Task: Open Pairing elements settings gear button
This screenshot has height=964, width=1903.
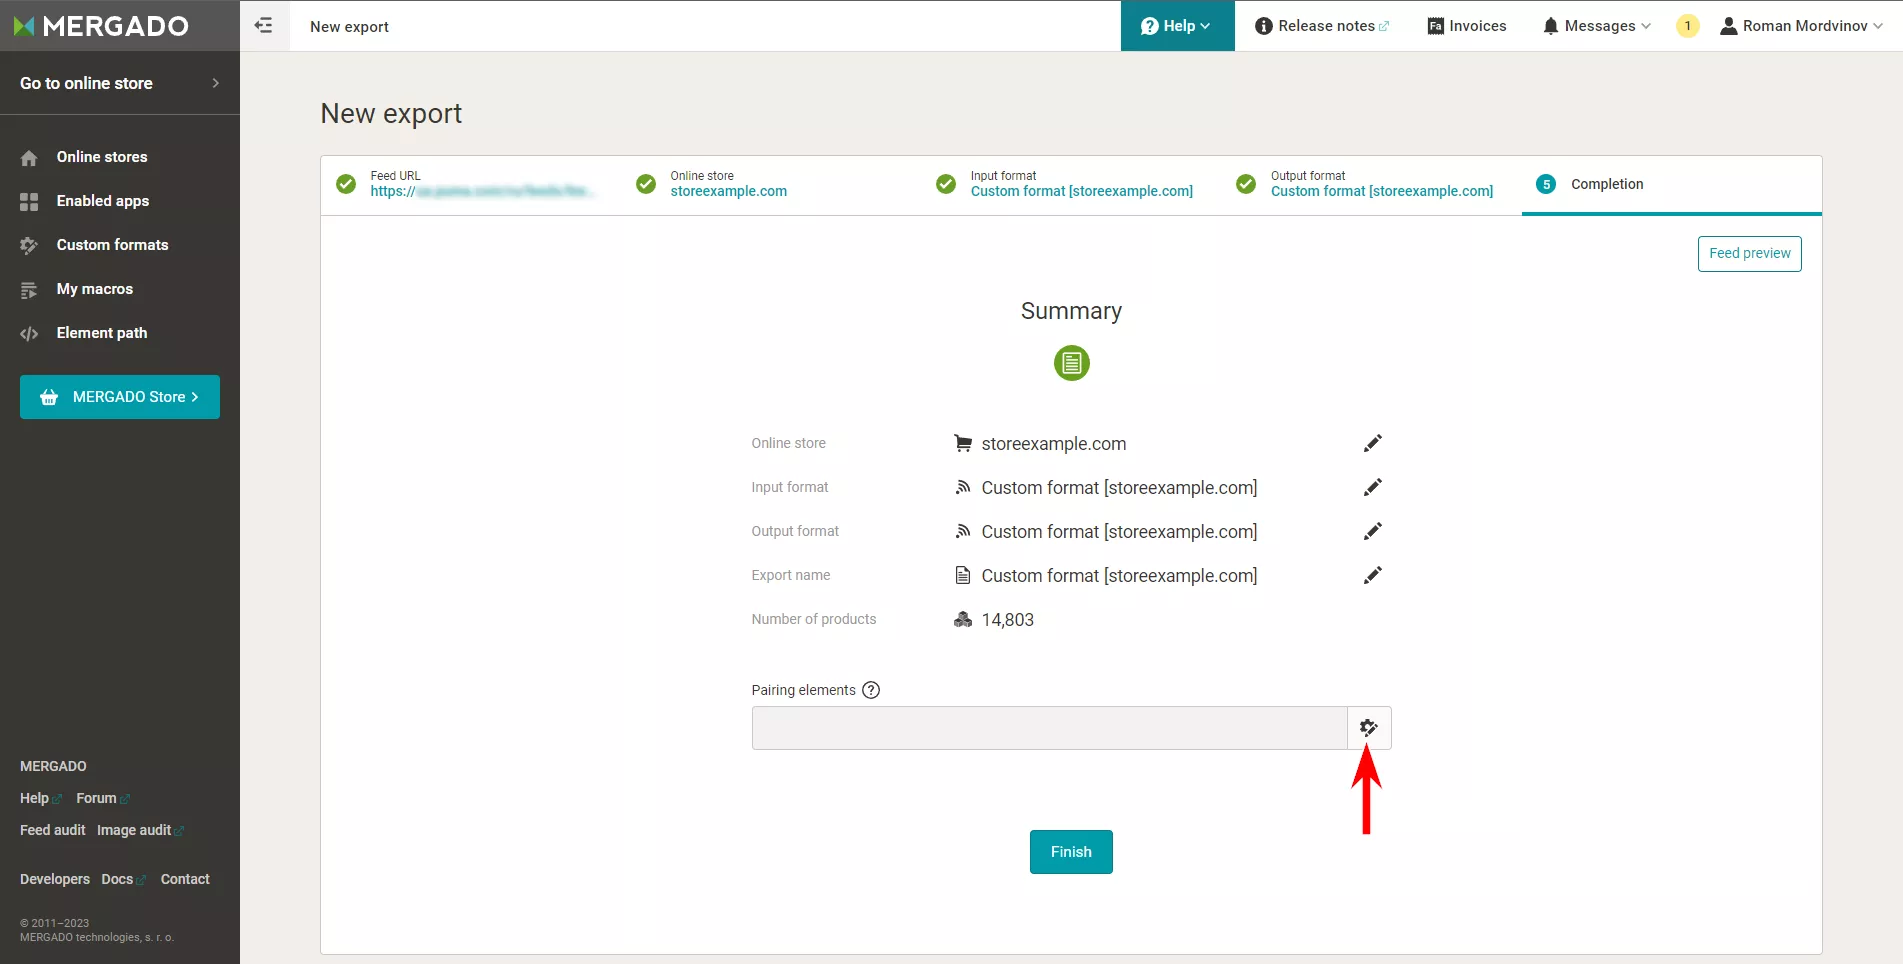Action: pyautogui.click(x=1369, y=728)
